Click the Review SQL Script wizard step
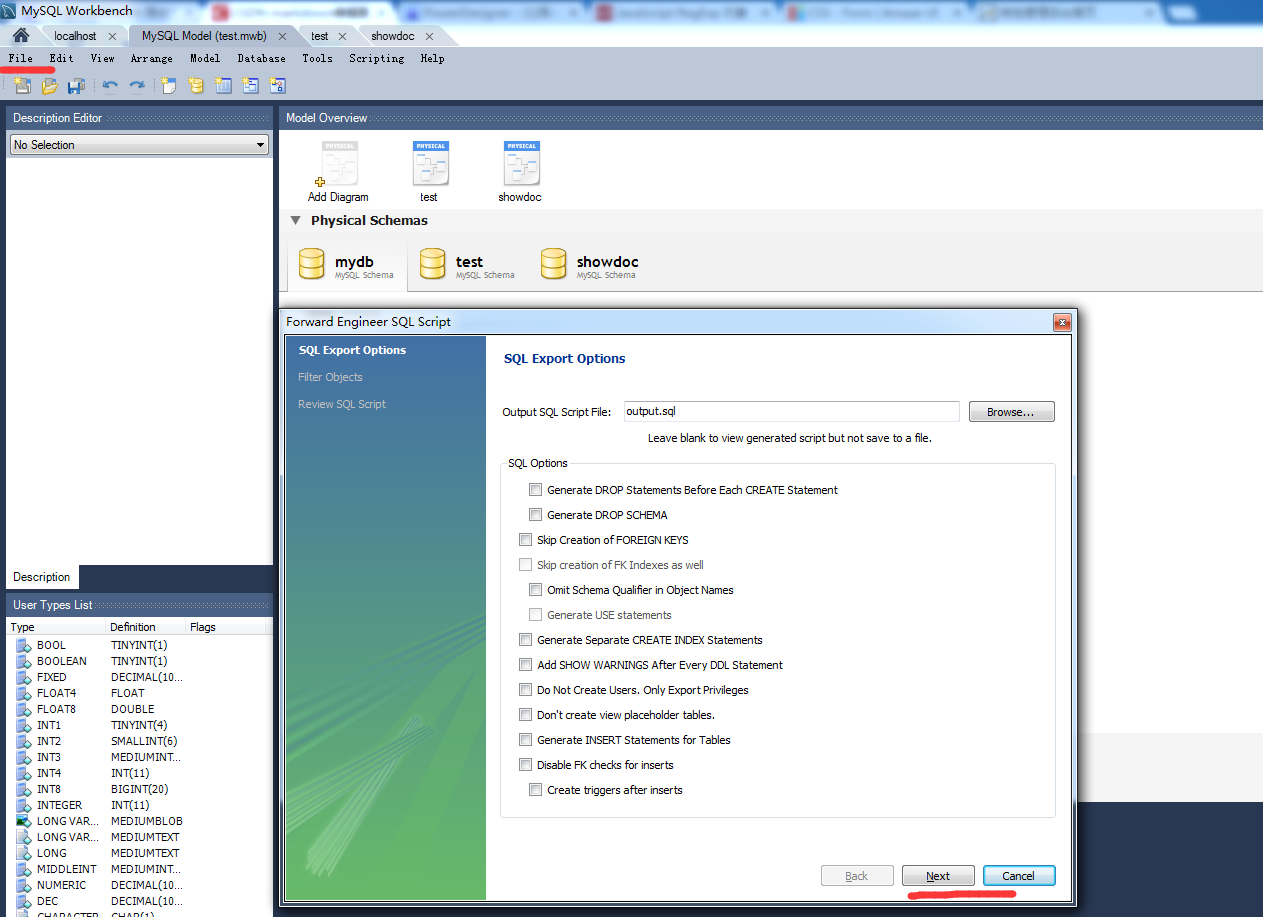 tap(342, 404)
